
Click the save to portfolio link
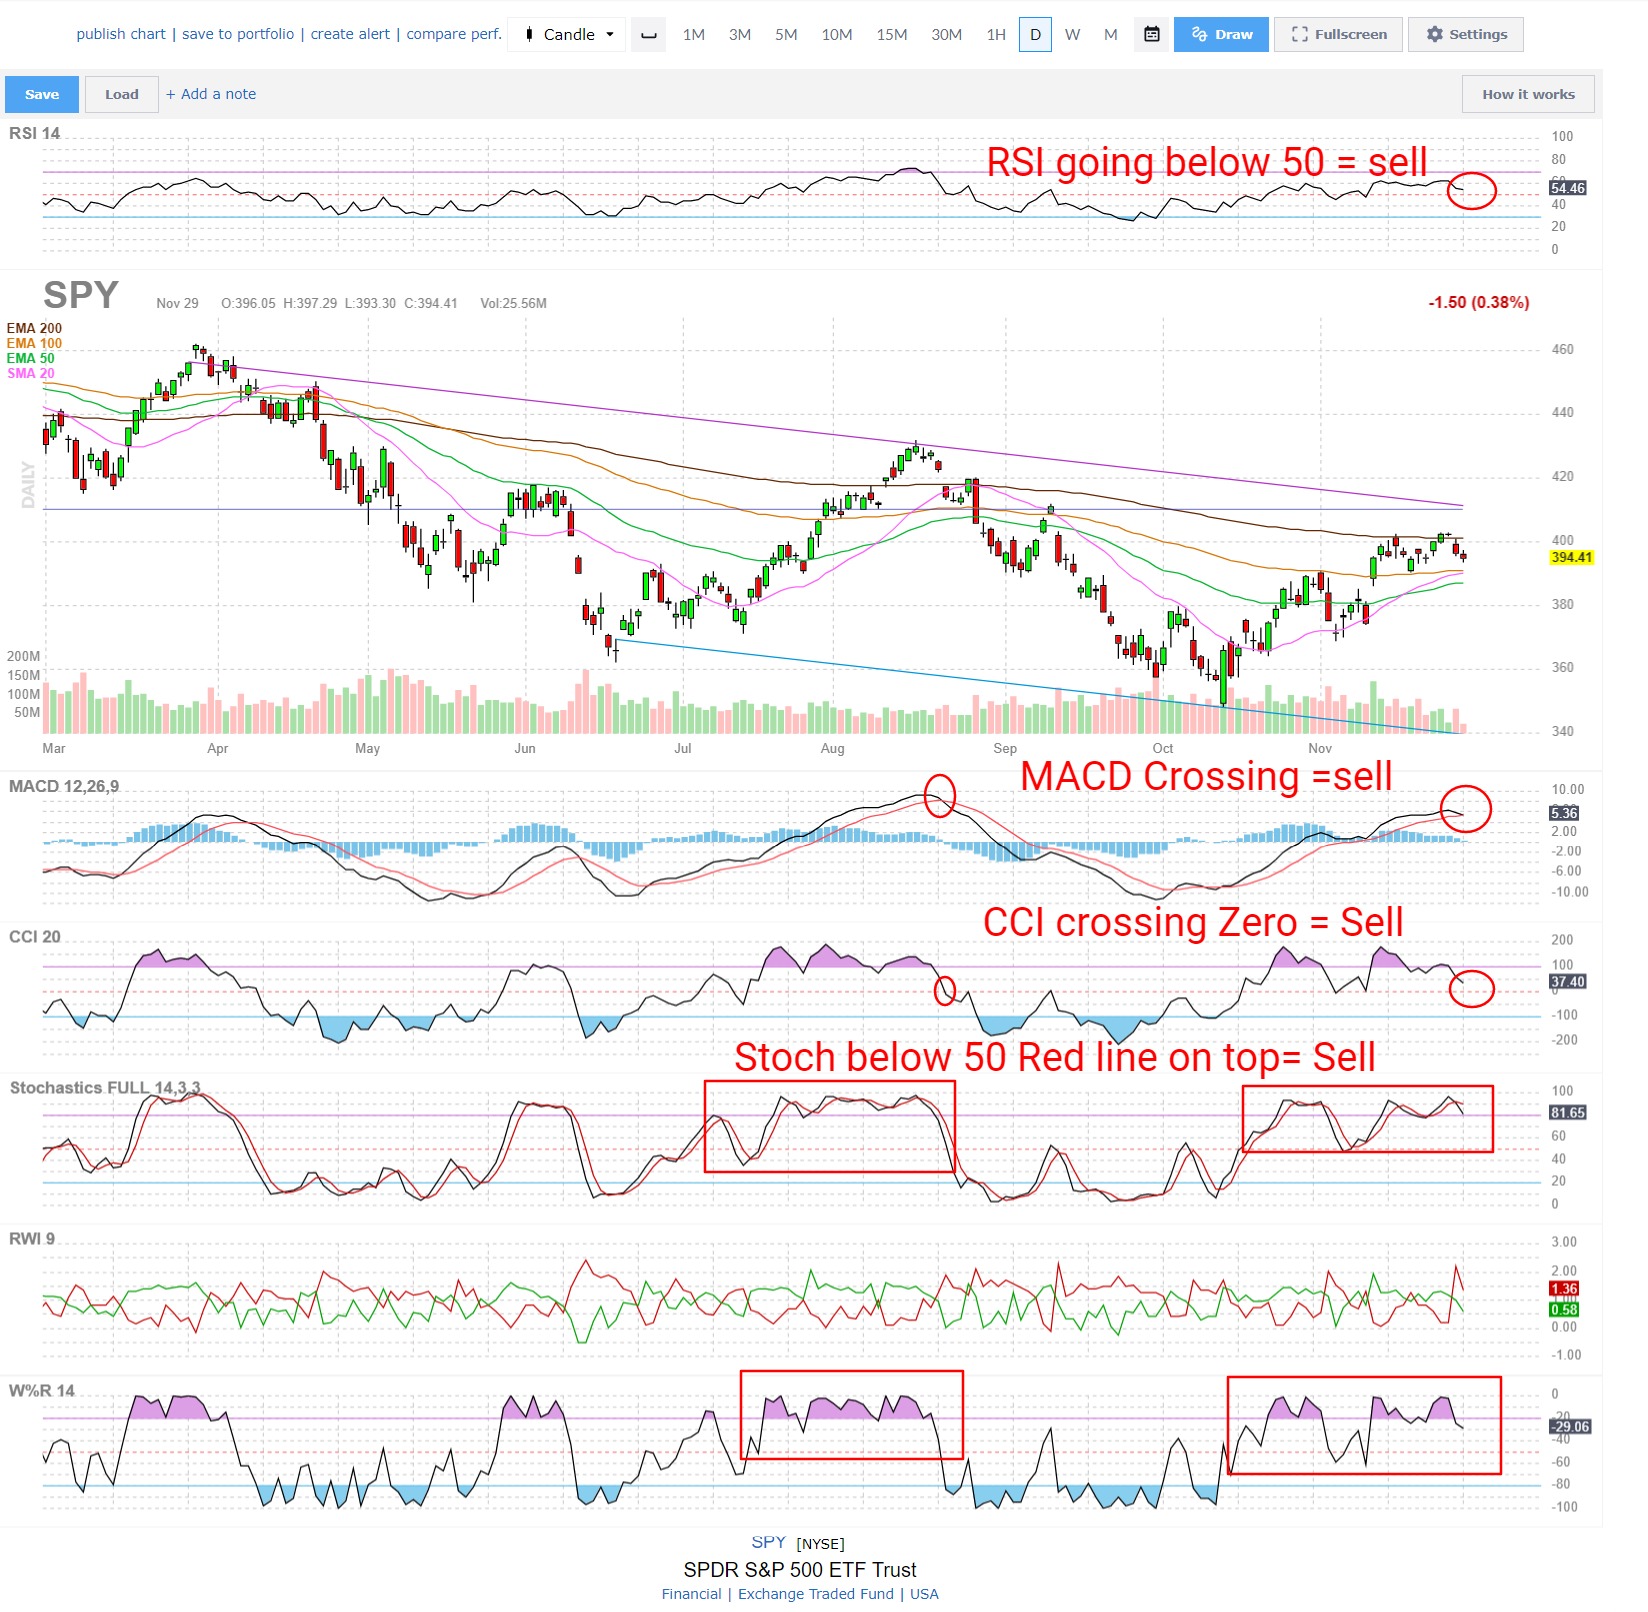point(238,34)
